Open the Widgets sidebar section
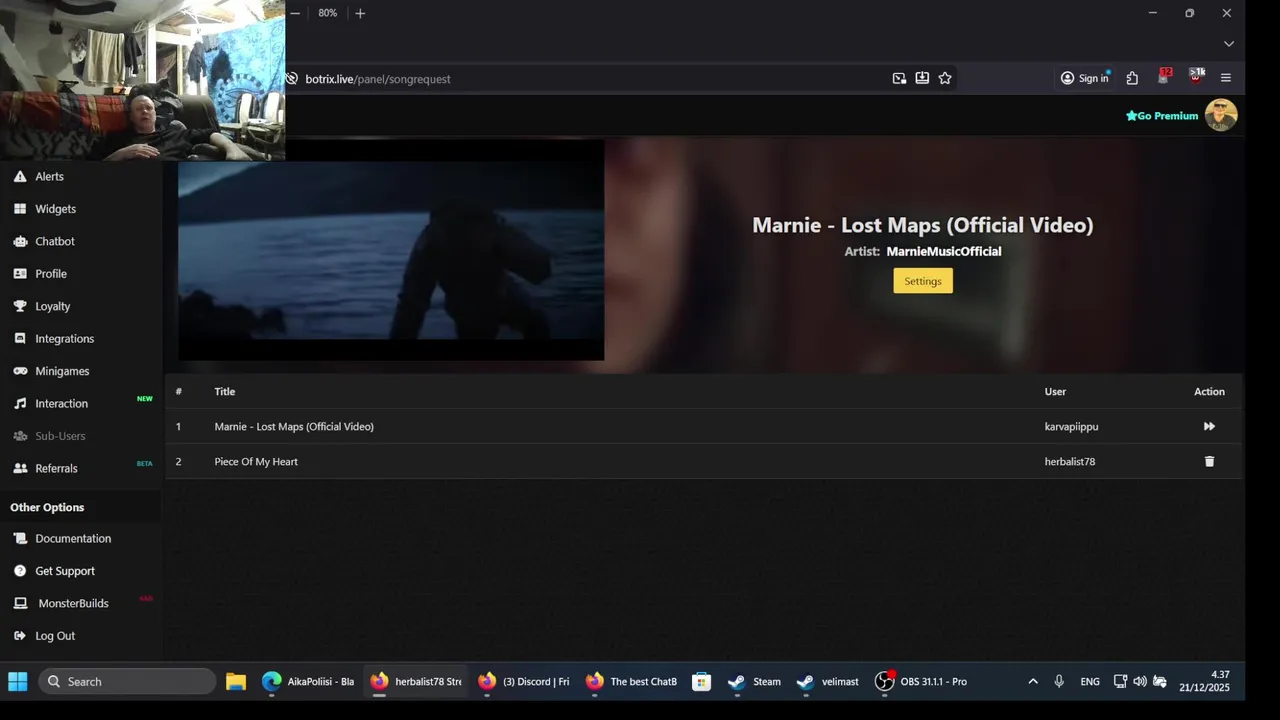The height and width of the screenshot is (720, 1280). (x=55, y=209)
